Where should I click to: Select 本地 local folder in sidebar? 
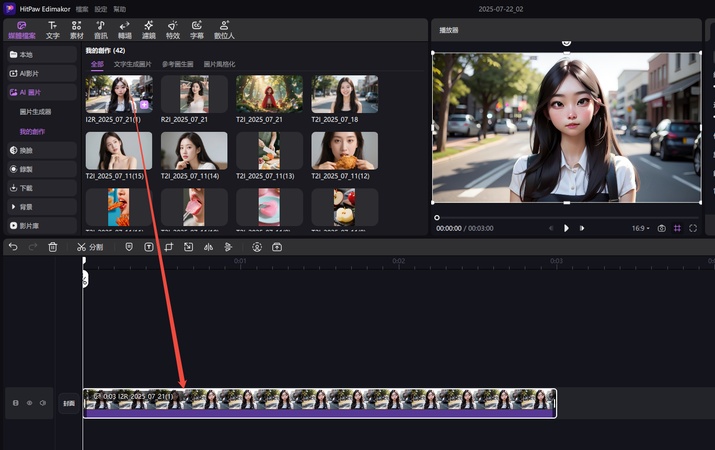[x=42, y=55]
